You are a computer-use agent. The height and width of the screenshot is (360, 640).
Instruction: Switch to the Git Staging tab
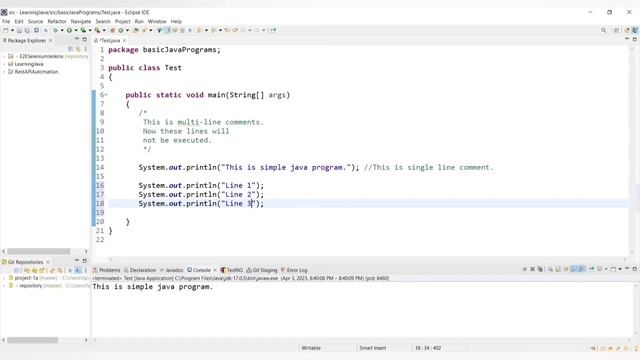[262, 270]
